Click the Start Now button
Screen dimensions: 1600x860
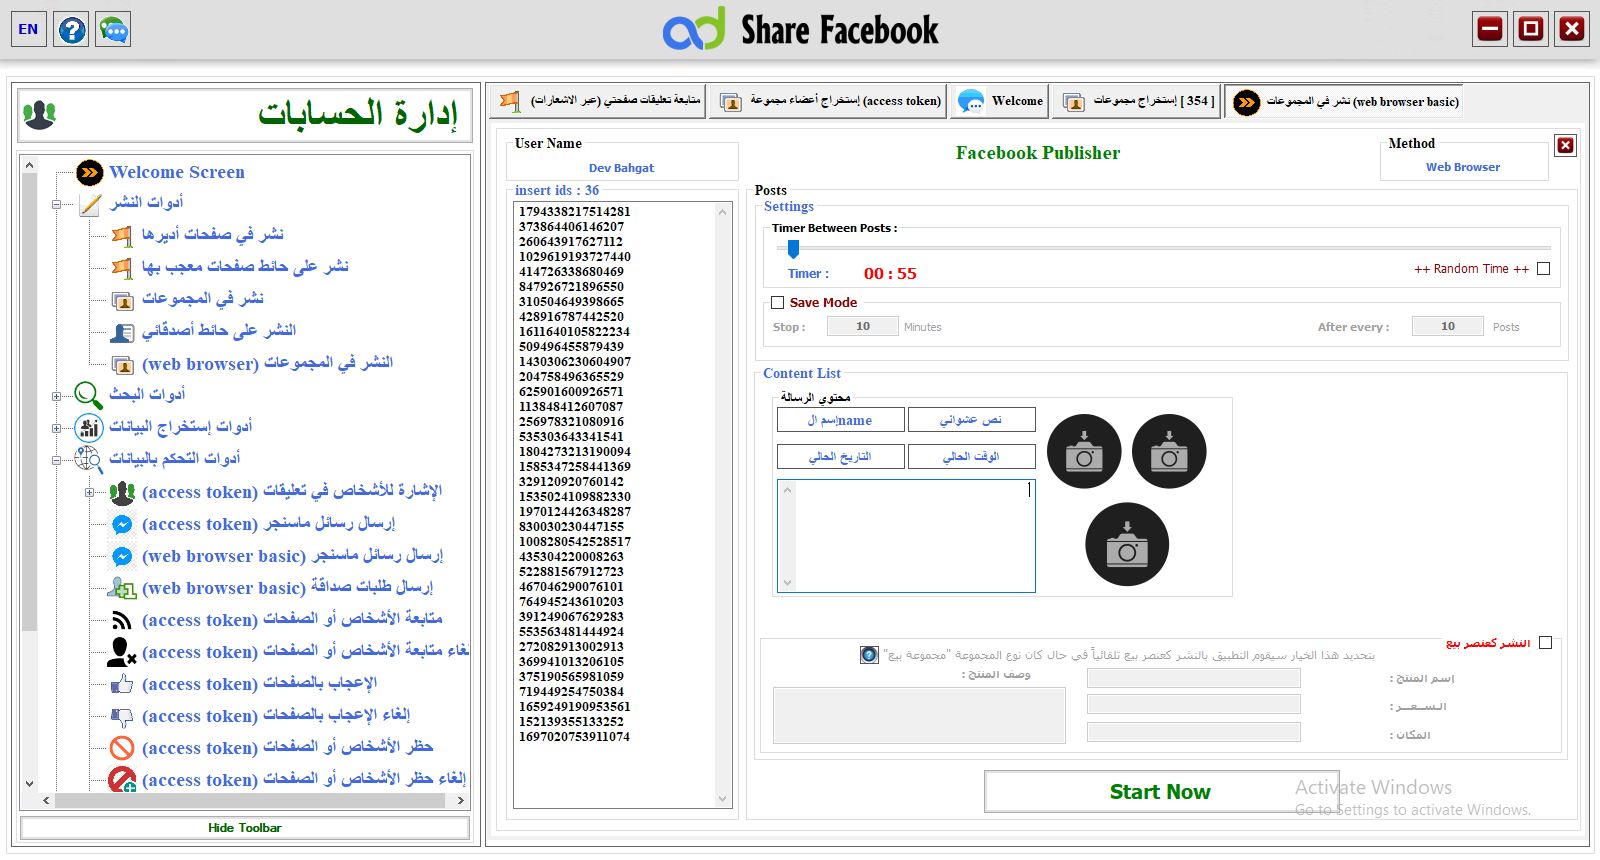[1160, 792]
